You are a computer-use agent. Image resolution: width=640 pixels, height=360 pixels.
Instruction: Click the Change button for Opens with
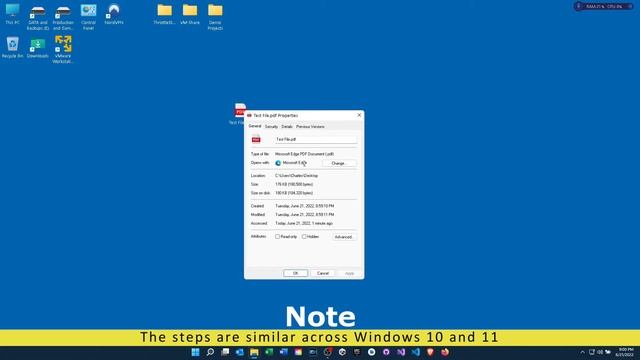click(x=339, y=163)
